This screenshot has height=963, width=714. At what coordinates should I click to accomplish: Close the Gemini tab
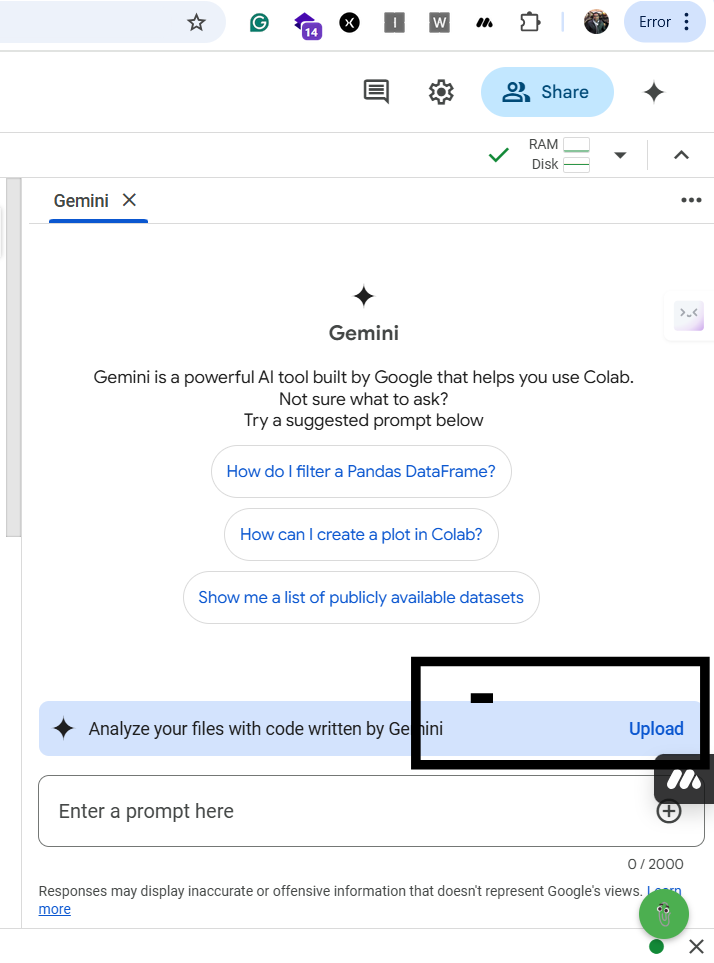tap(129, 200)
